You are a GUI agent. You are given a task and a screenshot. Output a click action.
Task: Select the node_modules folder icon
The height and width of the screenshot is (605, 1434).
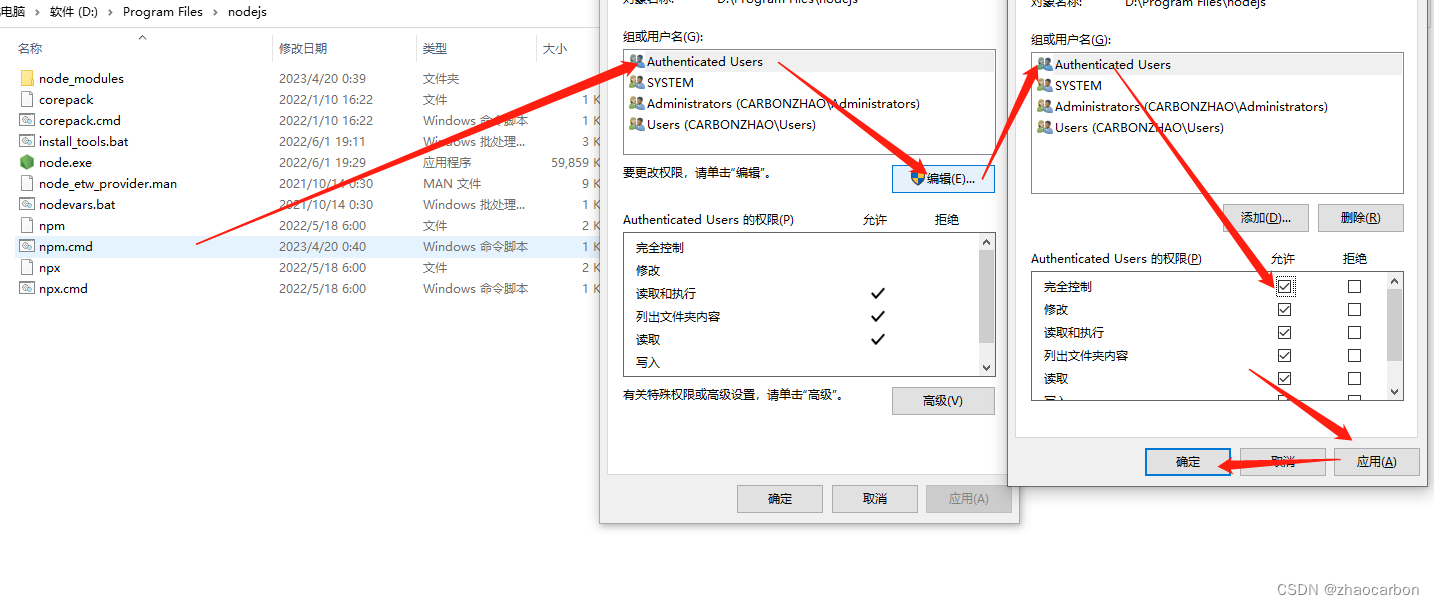pyautogui.click(x=27, y=78)
